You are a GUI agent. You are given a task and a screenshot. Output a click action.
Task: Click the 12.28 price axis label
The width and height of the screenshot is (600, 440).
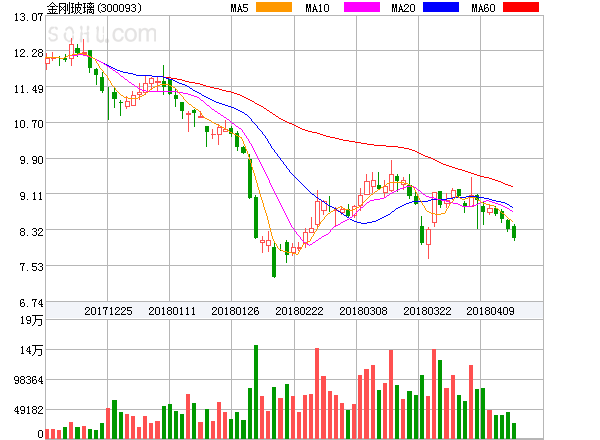tap(29, 53)
